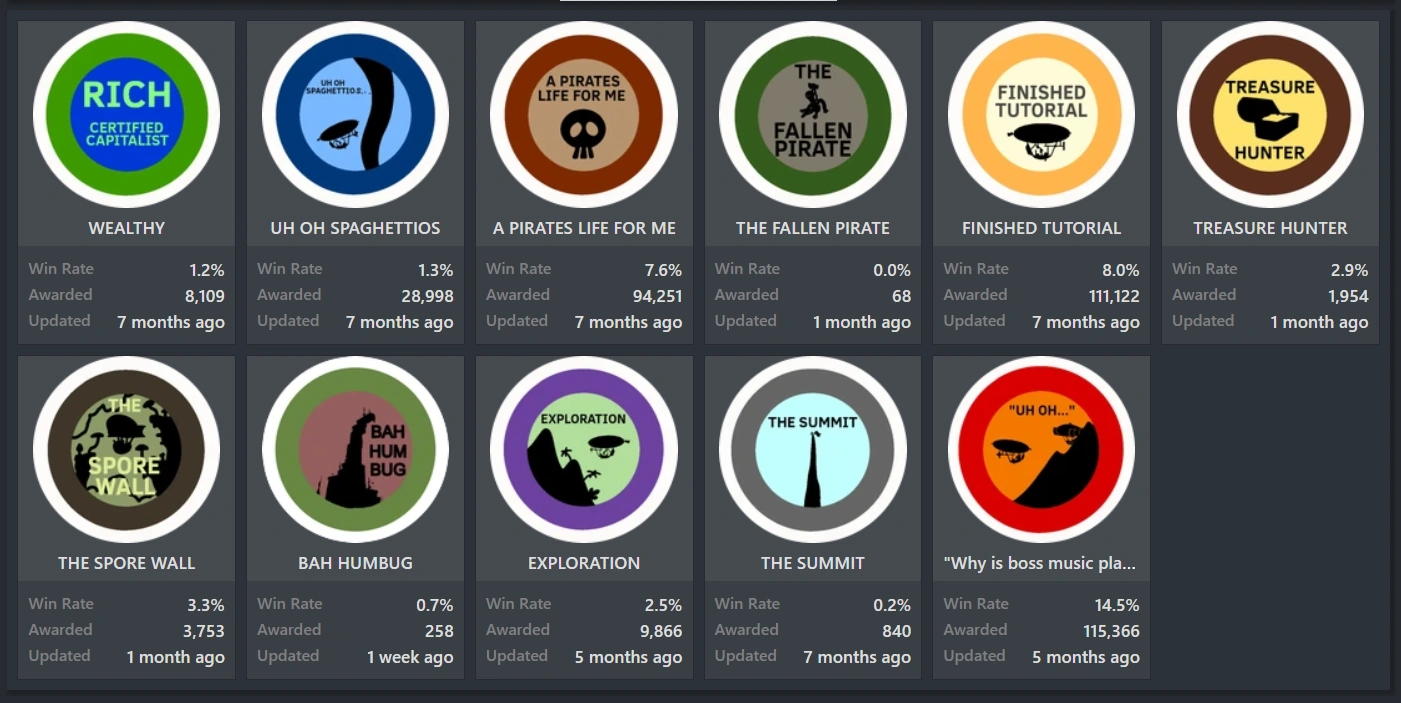The width and height of the screenshot is (1401, 703).
Task: Click the EXPLORATION title label
Action: tap(584, 563)
